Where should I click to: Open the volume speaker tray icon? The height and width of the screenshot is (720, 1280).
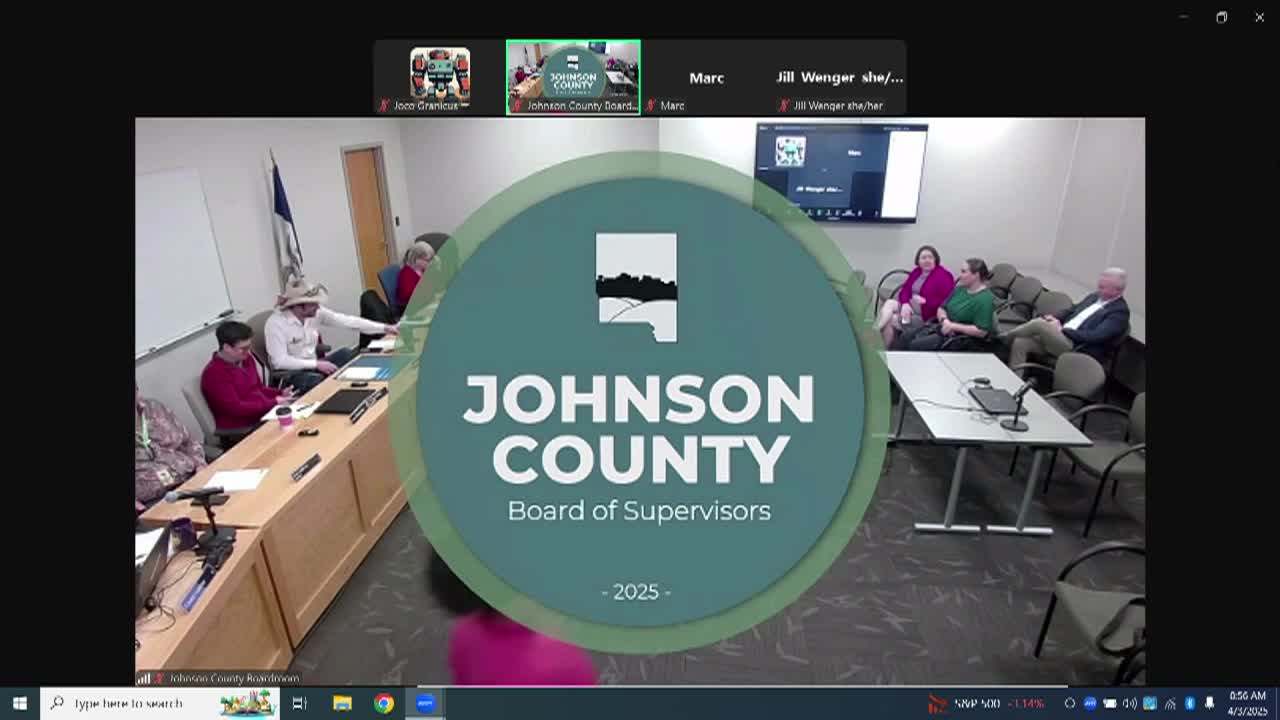1130,703
